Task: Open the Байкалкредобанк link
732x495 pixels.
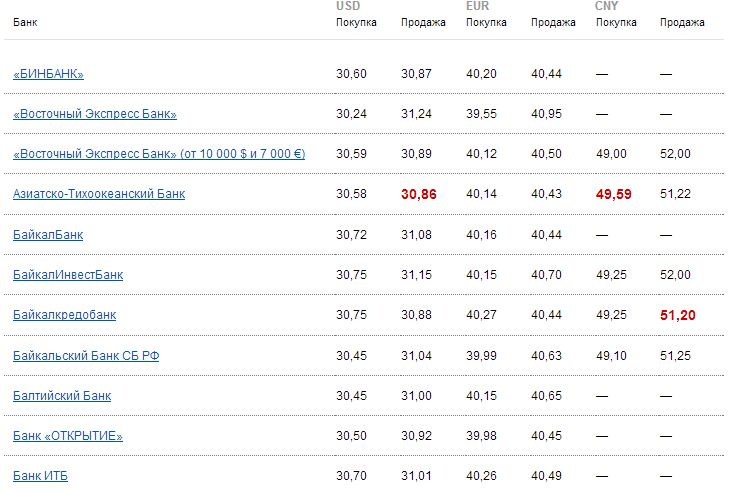Action: point(64,315)
